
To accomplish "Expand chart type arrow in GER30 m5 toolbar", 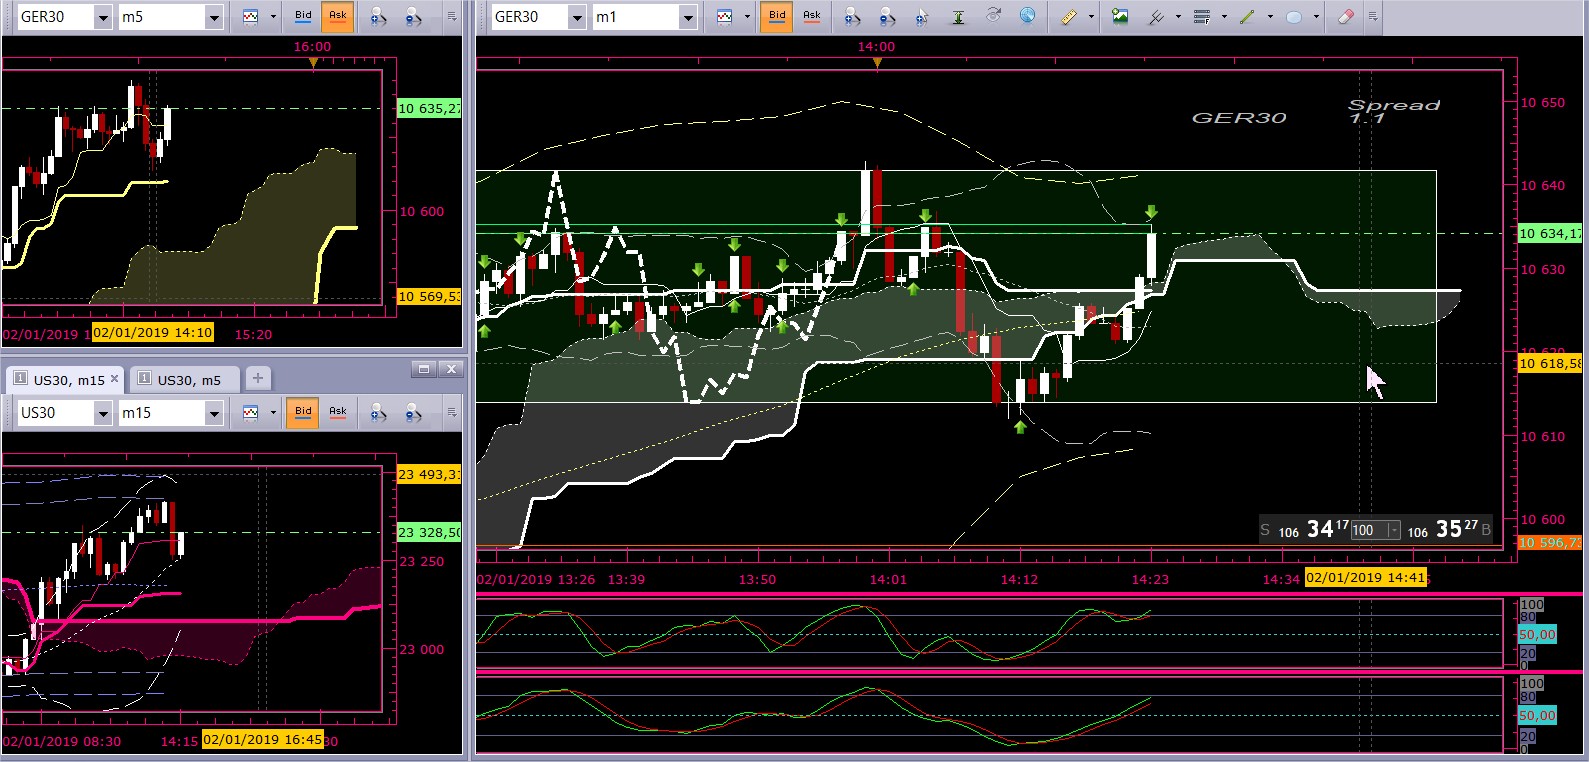I will click(x=272, y=17).
